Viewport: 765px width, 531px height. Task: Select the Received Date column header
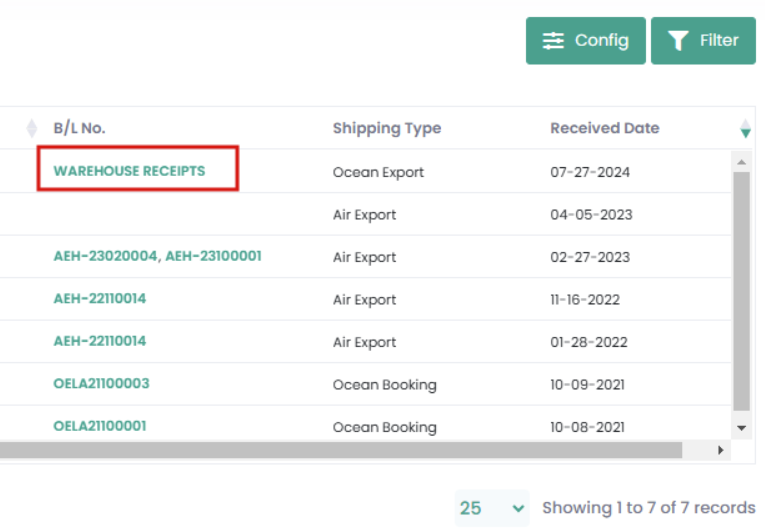coord(604,128)
